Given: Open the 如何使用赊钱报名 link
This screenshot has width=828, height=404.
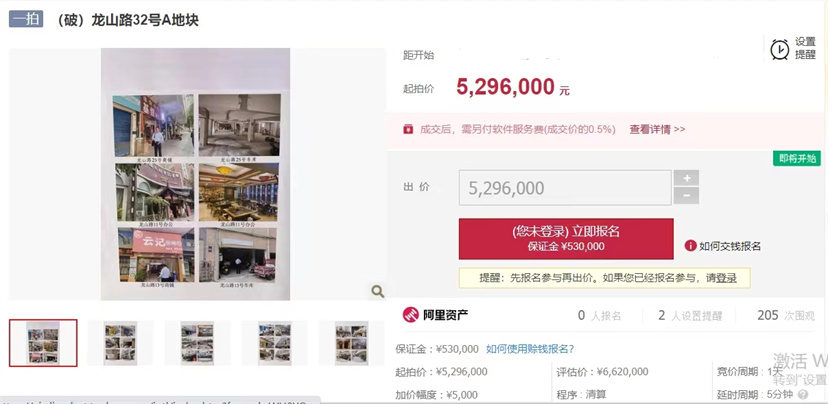Looking at the screenshot, I should [530, 349].
